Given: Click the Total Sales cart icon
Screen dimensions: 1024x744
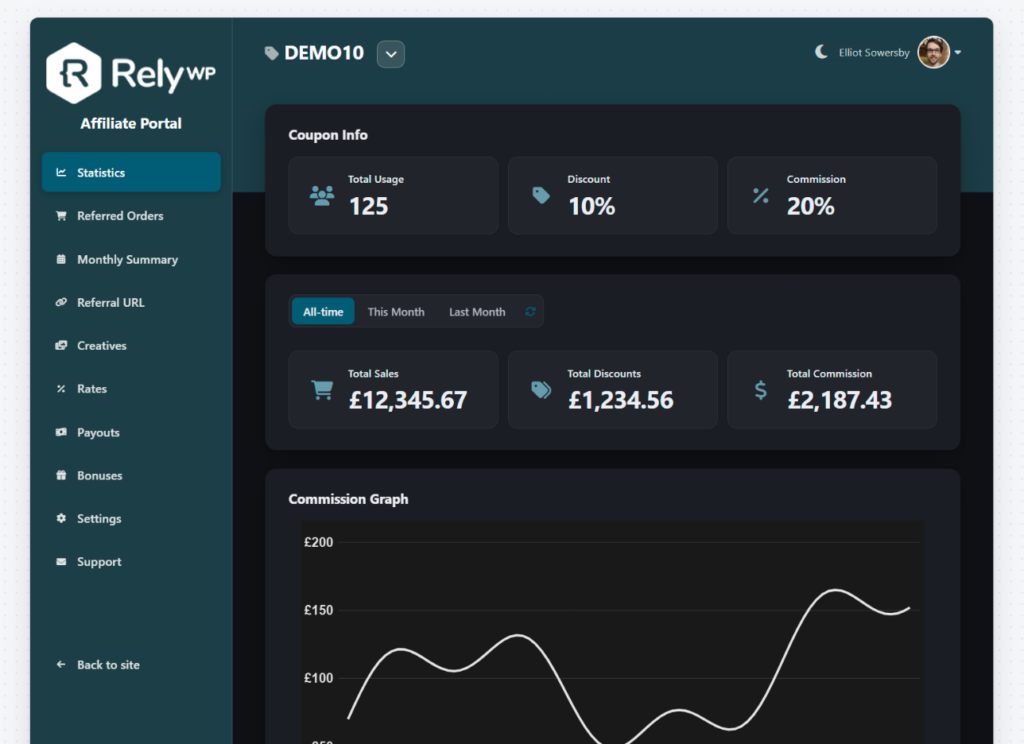Looking at the screenshot, I should tap(322, 390).
